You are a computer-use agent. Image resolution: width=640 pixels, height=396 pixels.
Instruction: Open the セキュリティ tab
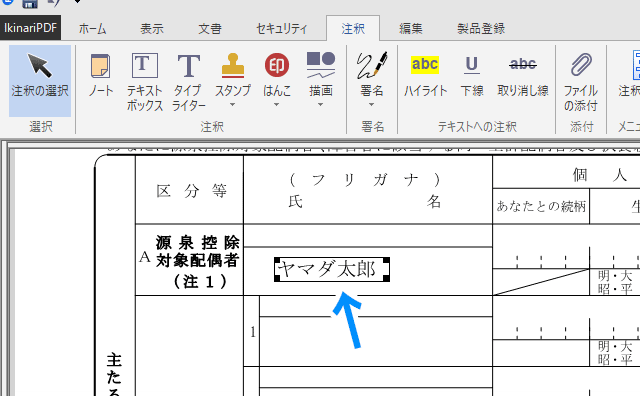(282, 29)
